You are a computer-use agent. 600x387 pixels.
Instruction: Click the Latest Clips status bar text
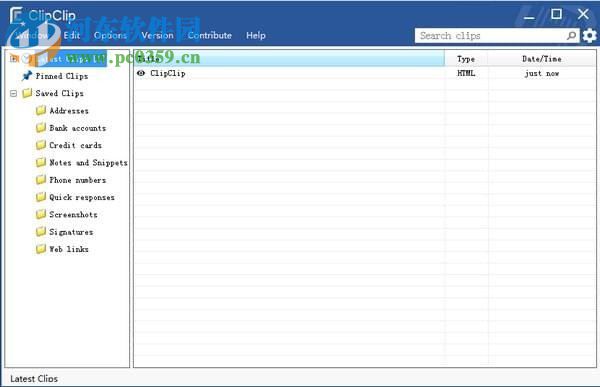tap(34, 379)
